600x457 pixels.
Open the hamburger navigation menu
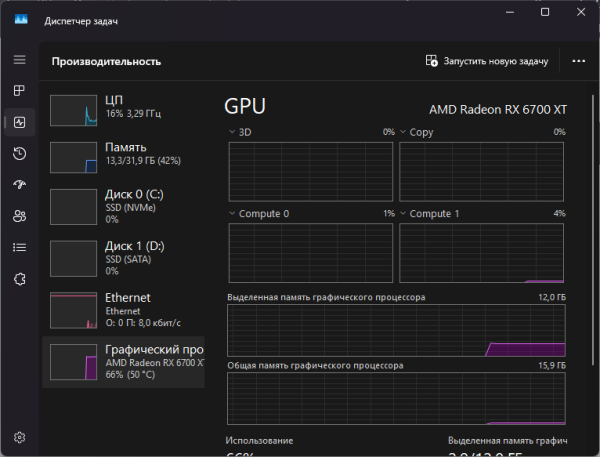point(19,60)
